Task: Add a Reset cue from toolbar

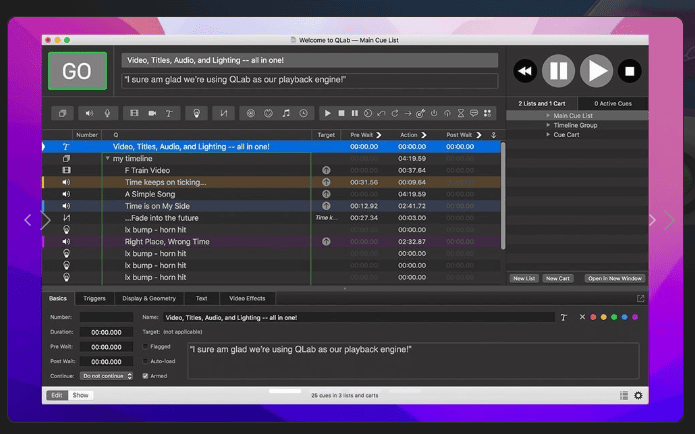Action: click(381, 113)
